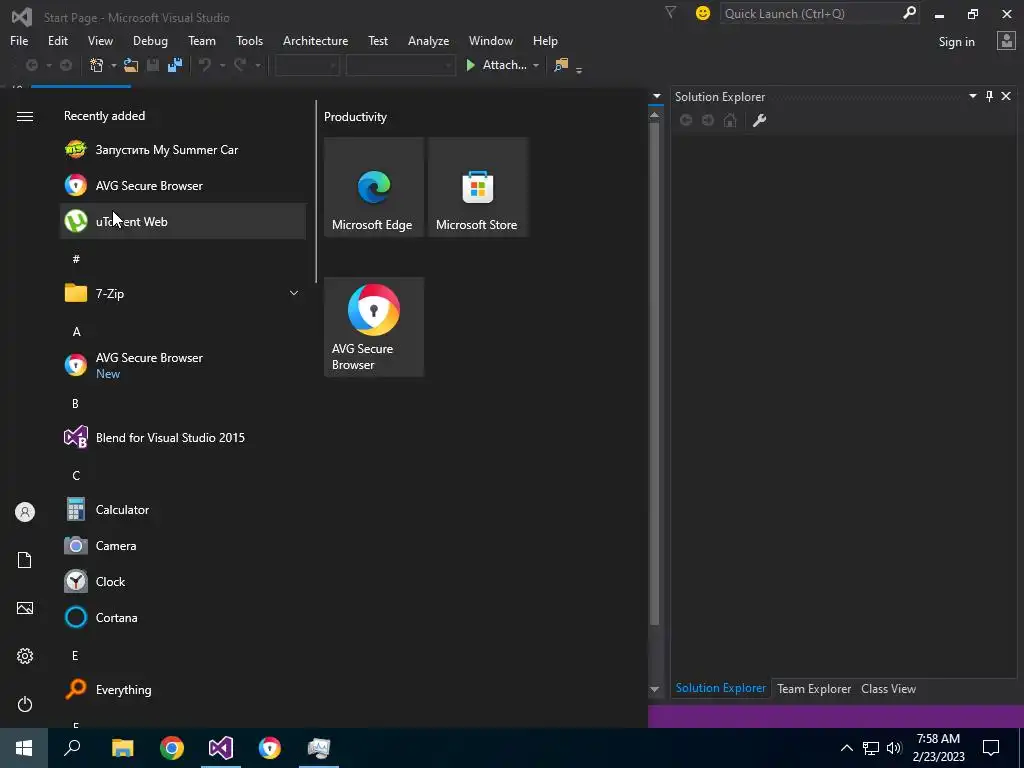Image resolution: width=1024 pixels, height=768 pixels.
Task: Open the AVG Secure Browser tile
Action: tap(374, 327)
